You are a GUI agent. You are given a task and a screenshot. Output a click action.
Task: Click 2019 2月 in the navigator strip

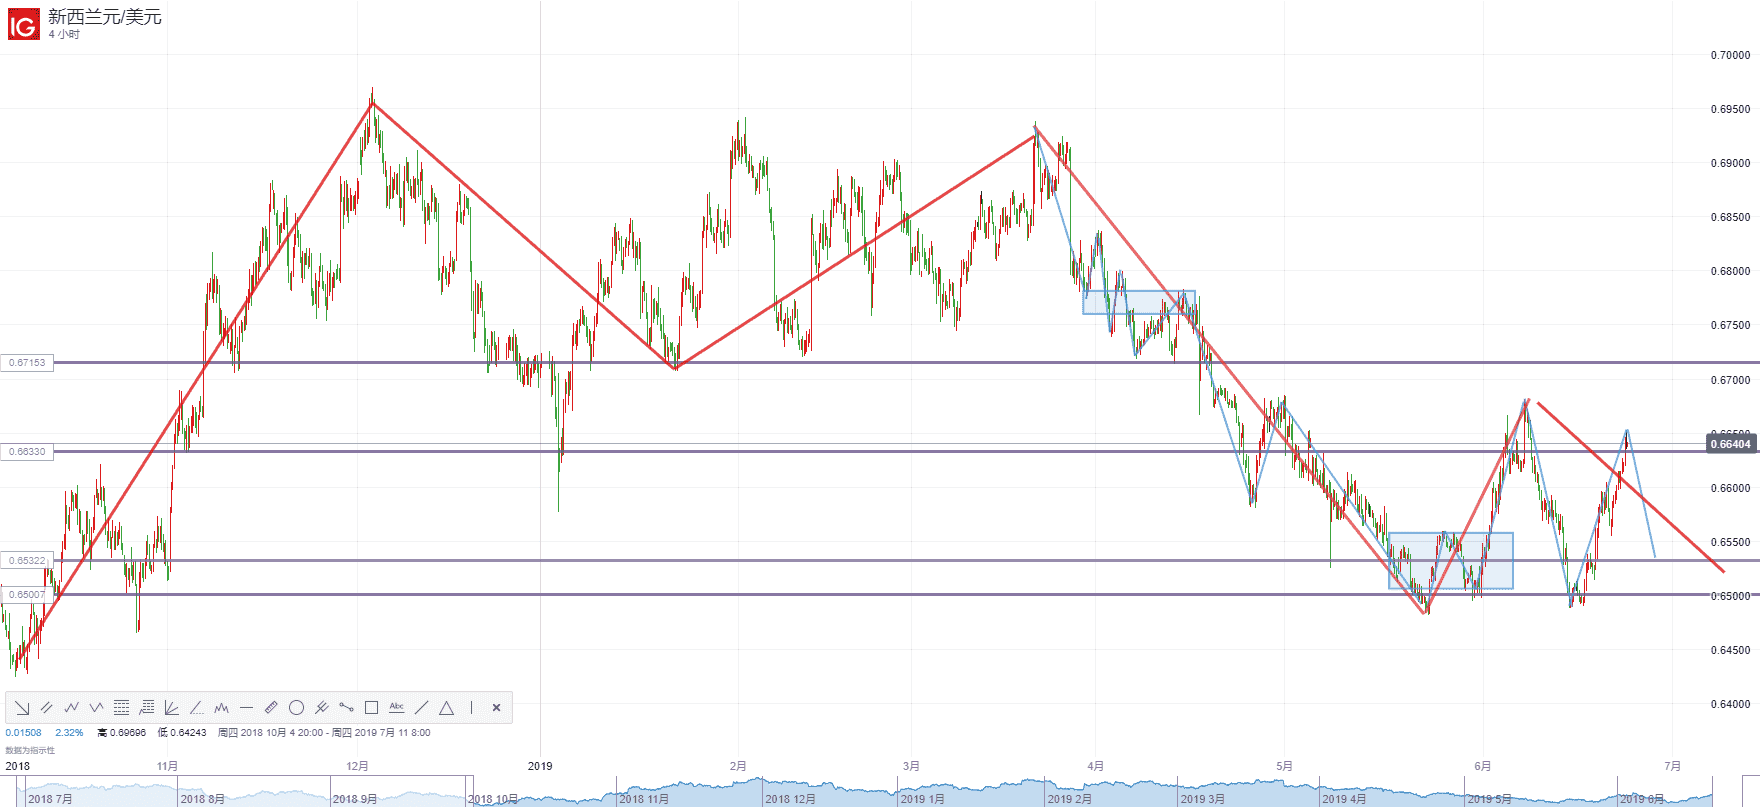pos(1070,799)
